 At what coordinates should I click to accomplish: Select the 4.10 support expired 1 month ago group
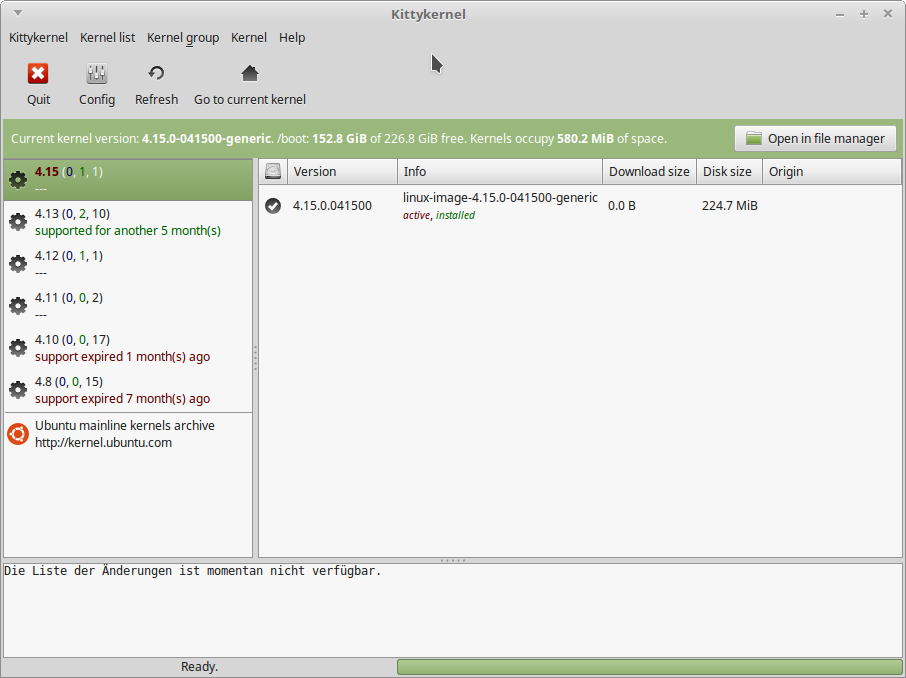click(x=128, y=348)
